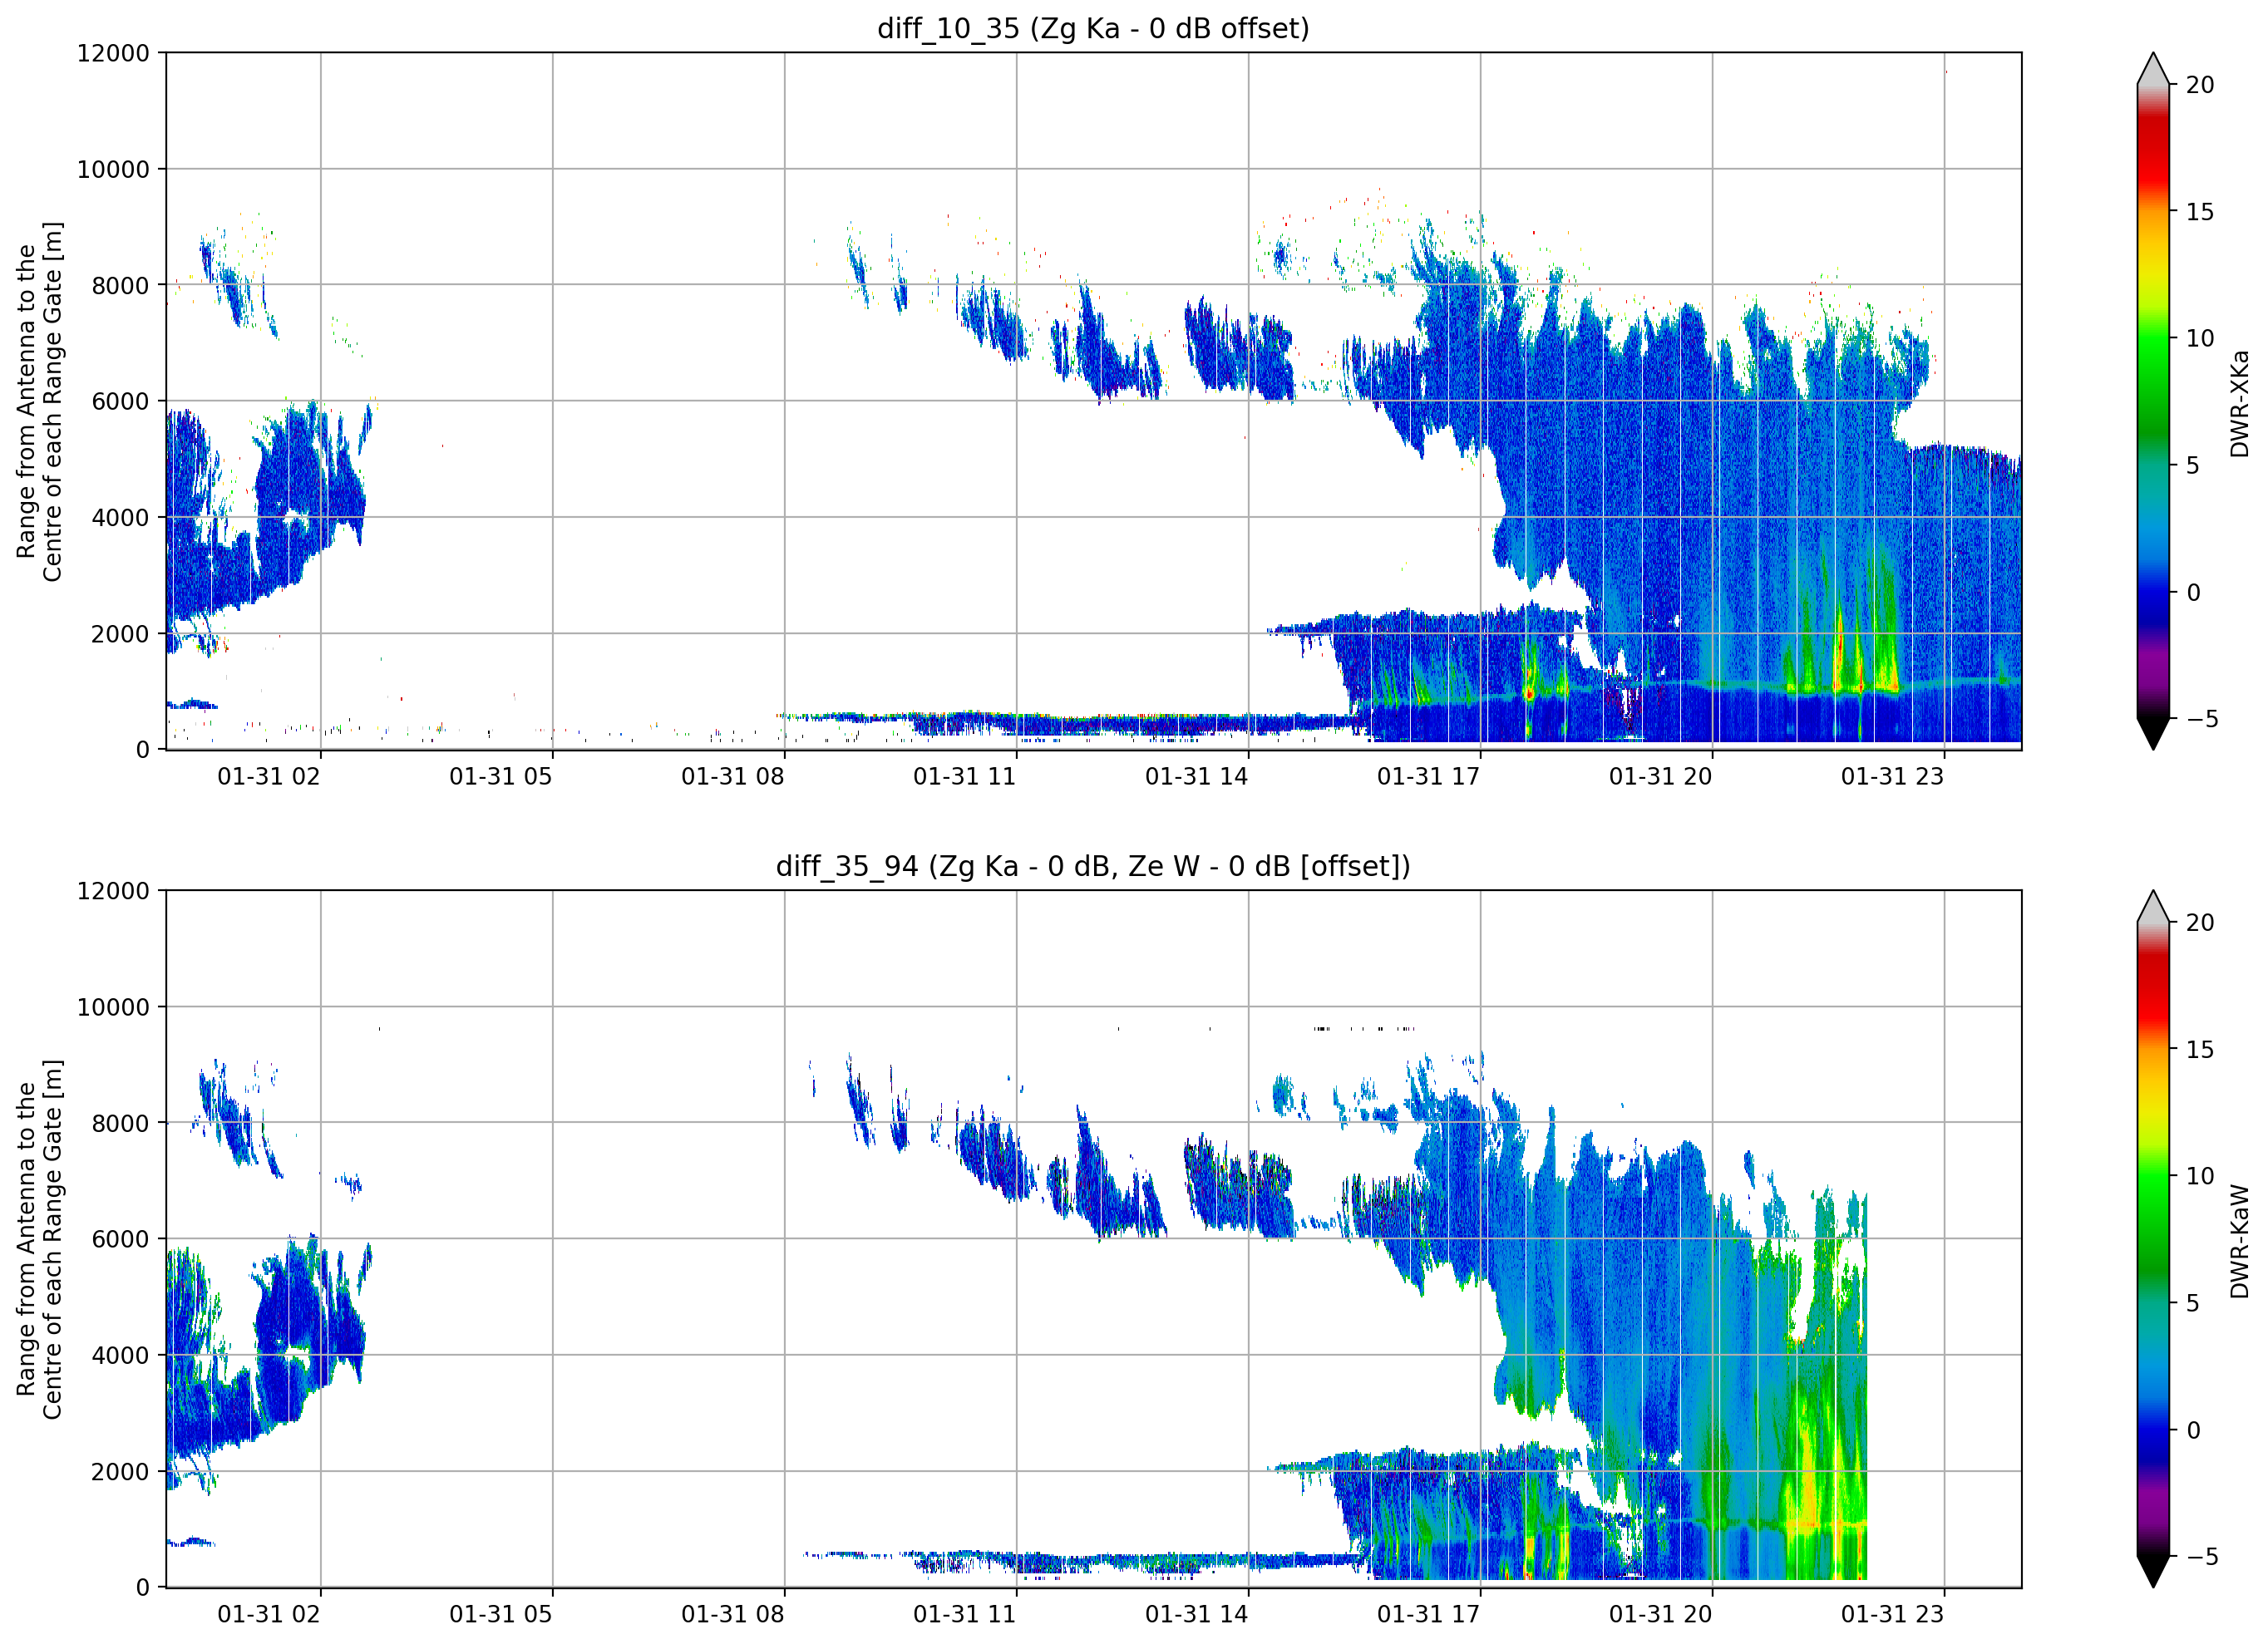Screen dimensions: 2268x1644
Task: Click the gray upper arrow of DWR-XKa colorbar
Action: tap(2153, 68)
